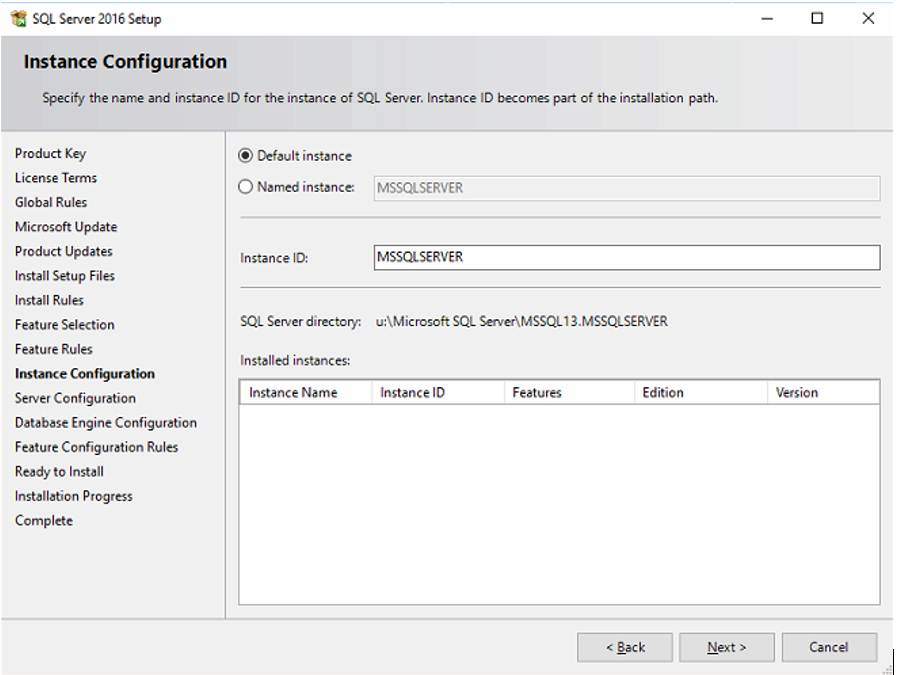Image resolution: width=898 pixels, height=675 pixels.
Task: Minimize the setup window
Action: tap(767, 18)
